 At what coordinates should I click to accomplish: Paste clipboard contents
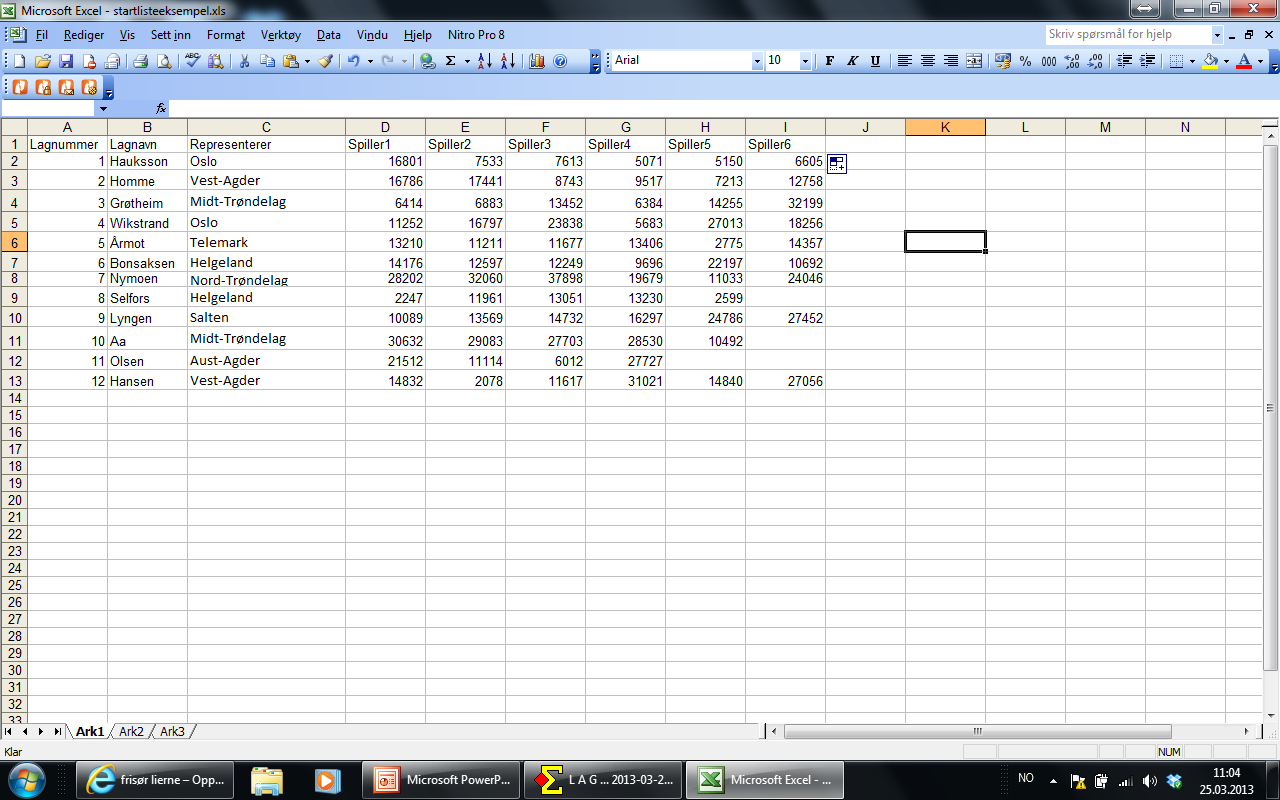[x=290, y=61]
